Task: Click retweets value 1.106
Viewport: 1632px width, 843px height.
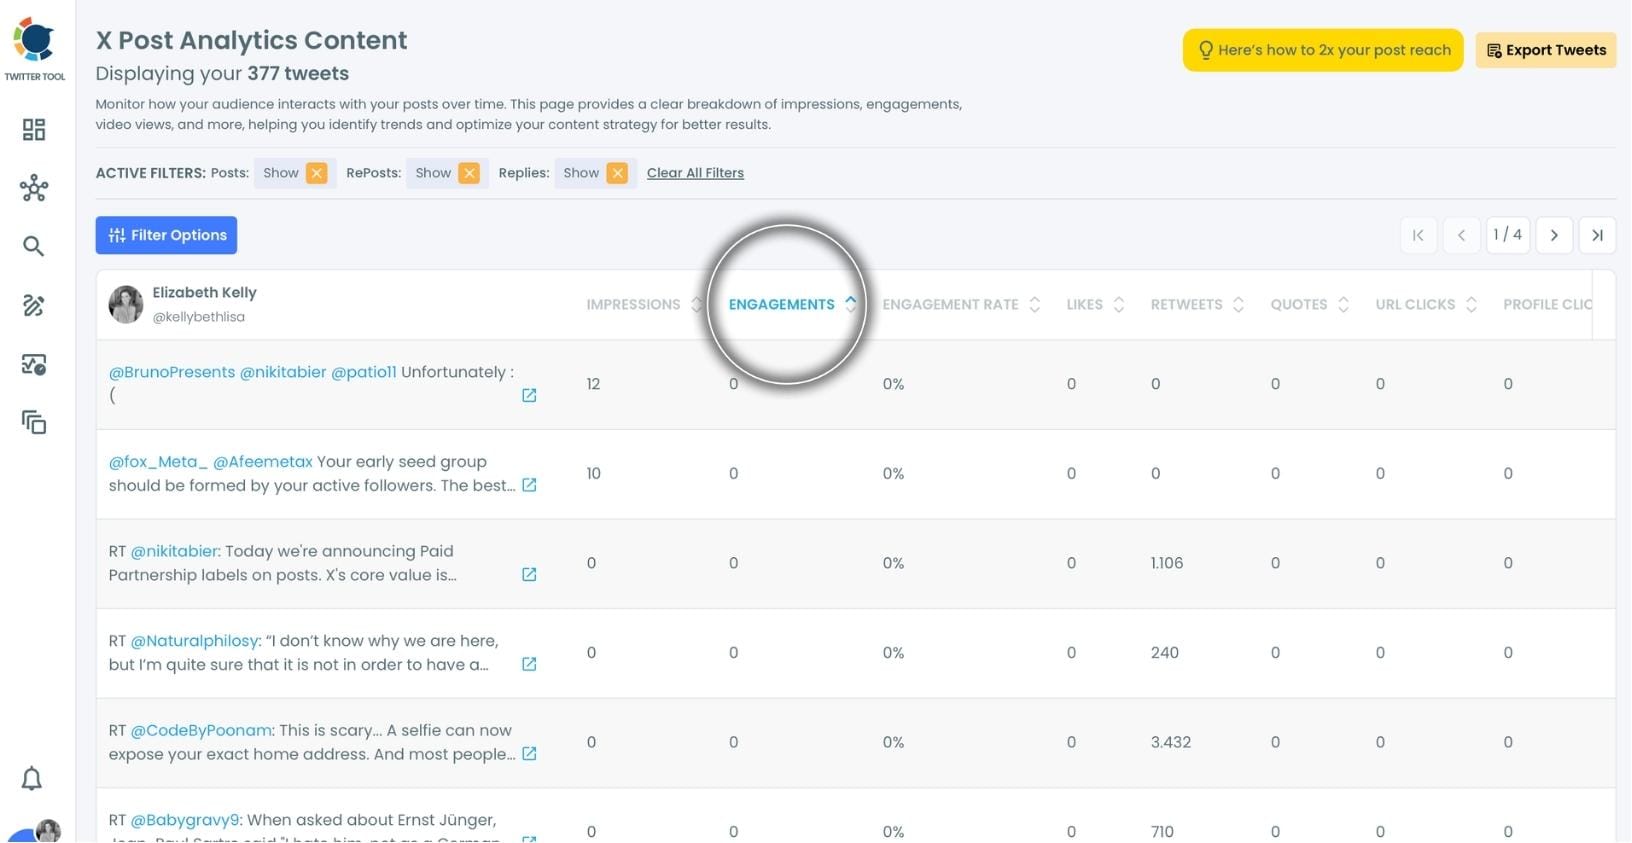Action: 1167,563
